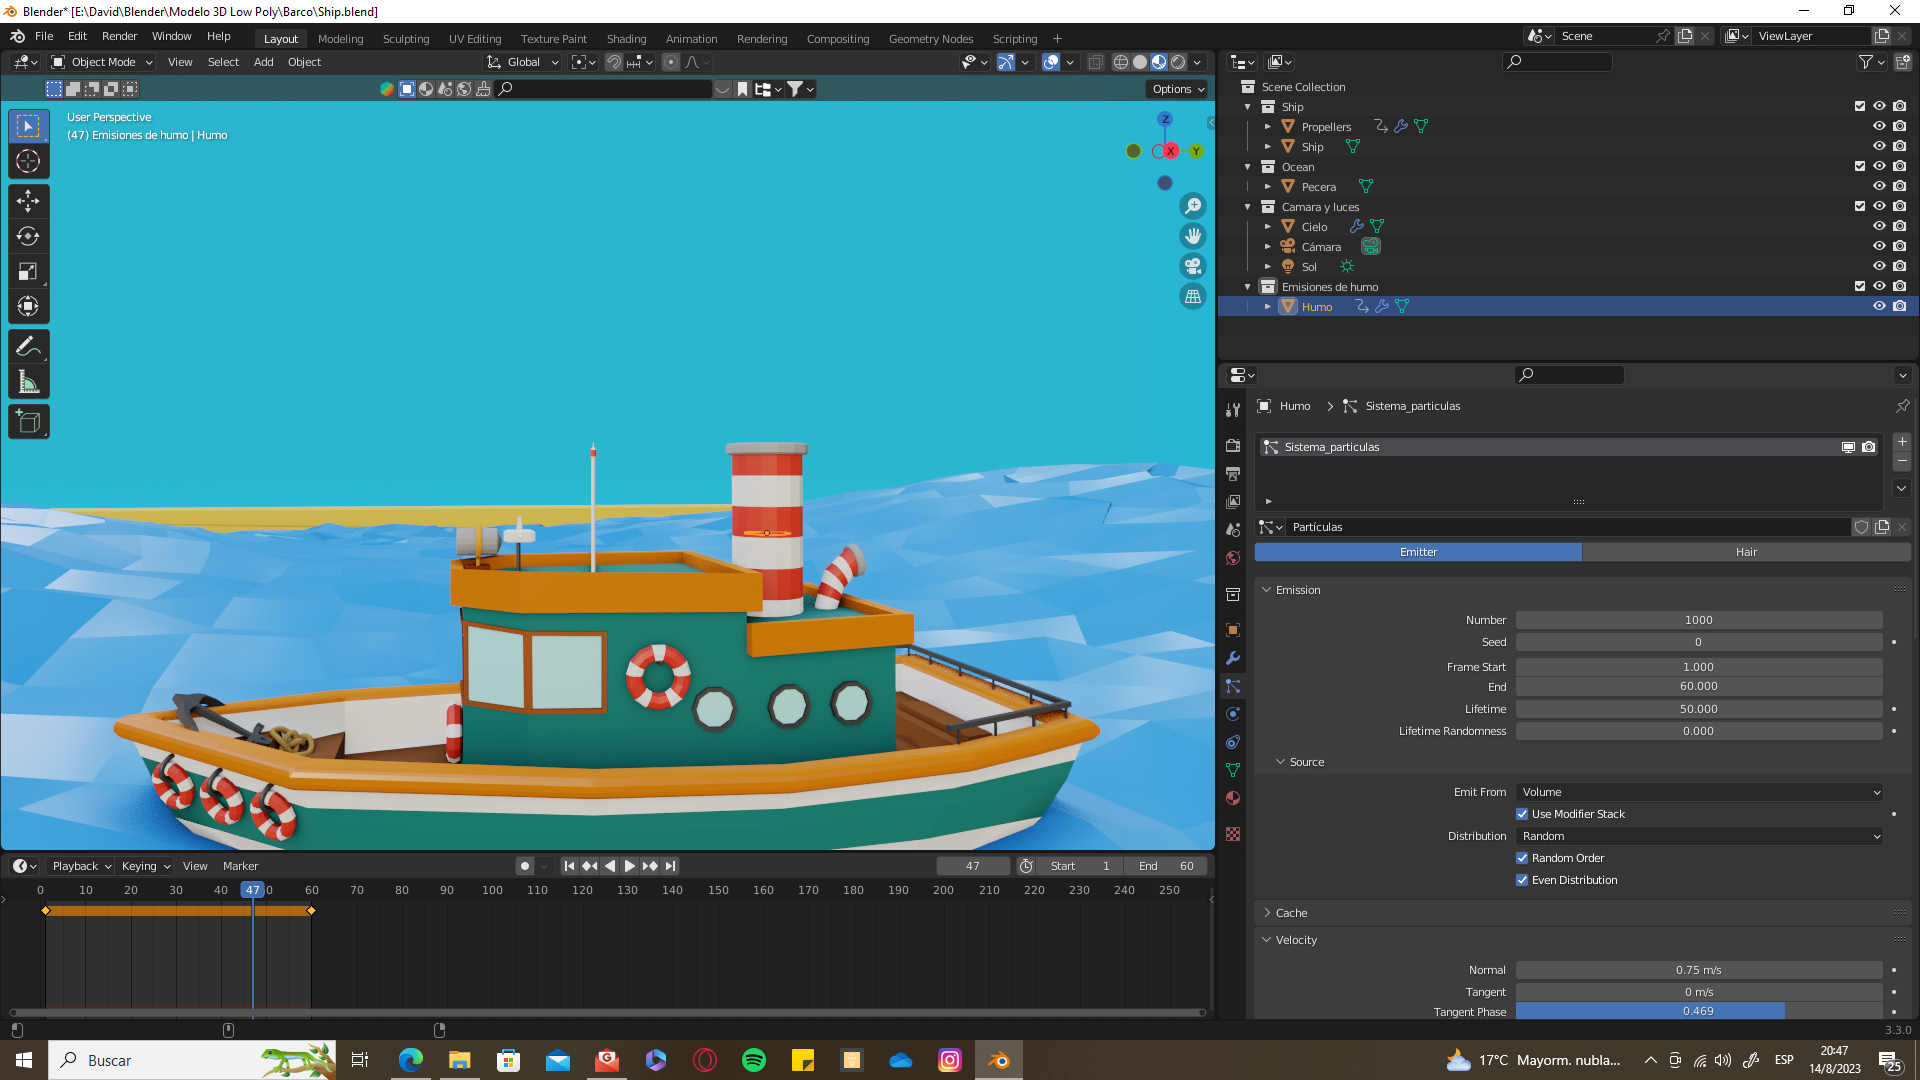This screenshot has width=1920, height=1080.
Task: Collapse the Ocean collection
Action: point(1247,167)
